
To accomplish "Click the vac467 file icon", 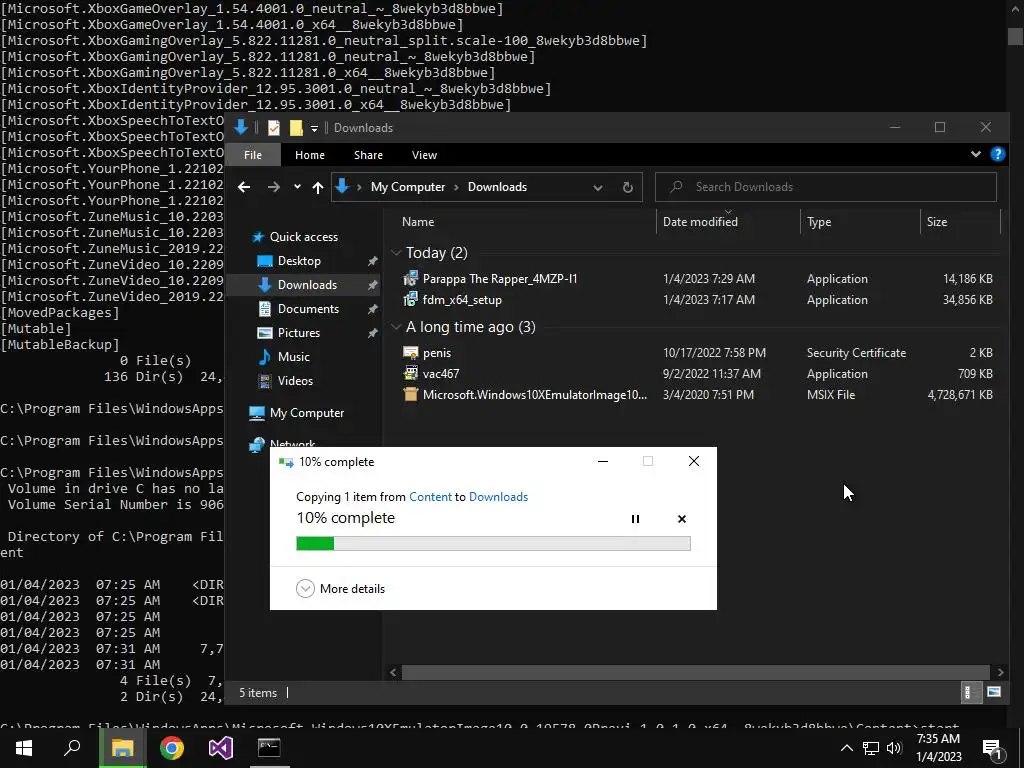I will (x=410, y=374).
